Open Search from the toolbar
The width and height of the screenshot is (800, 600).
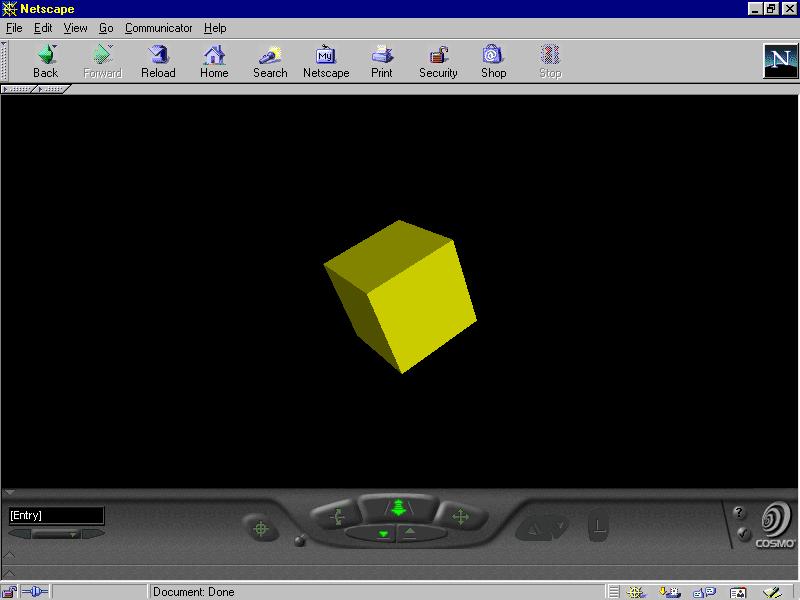[x=270, y=62]
